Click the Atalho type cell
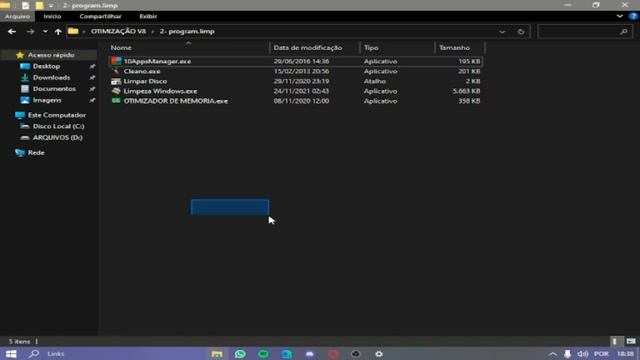The width and height of the screenshot is (640, 360). (x=375, y=81)
